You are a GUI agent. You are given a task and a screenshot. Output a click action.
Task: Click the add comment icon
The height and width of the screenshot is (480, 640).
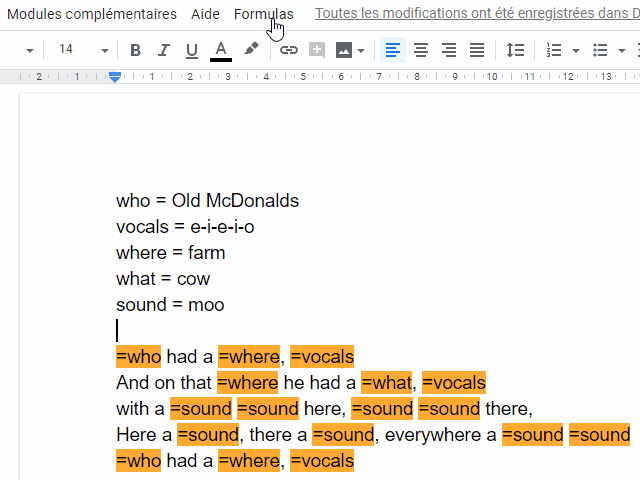[317, 50]
